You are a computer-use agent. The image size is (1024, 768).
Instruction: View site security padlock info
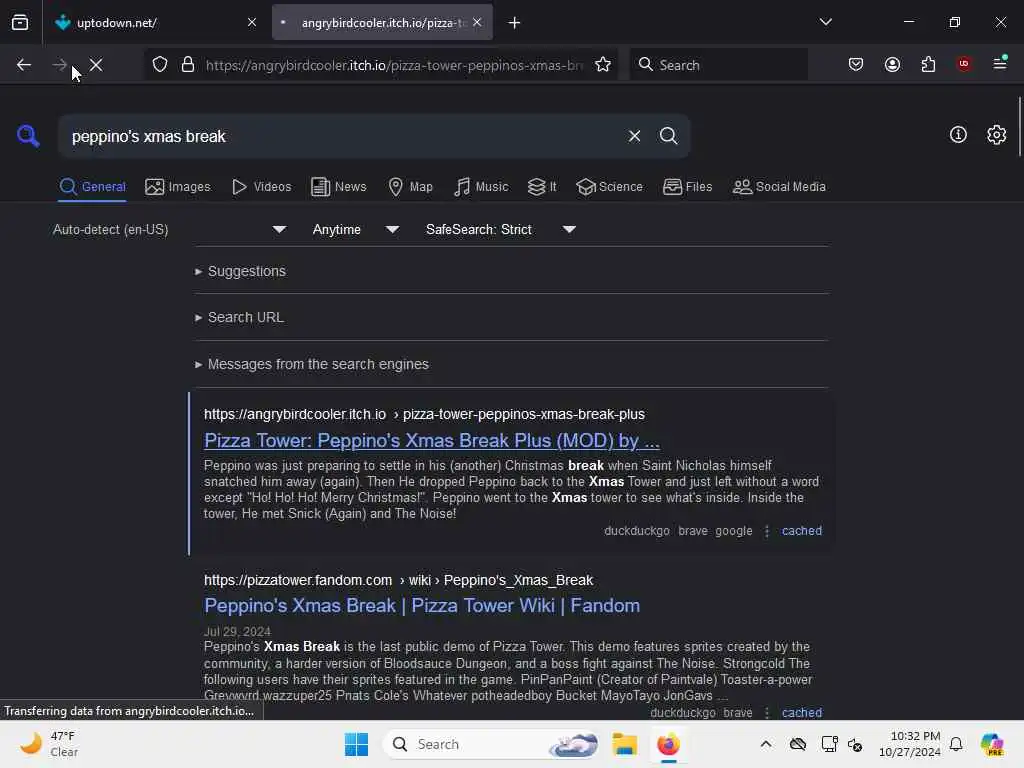pyautogui.click(x=188, y=65)
